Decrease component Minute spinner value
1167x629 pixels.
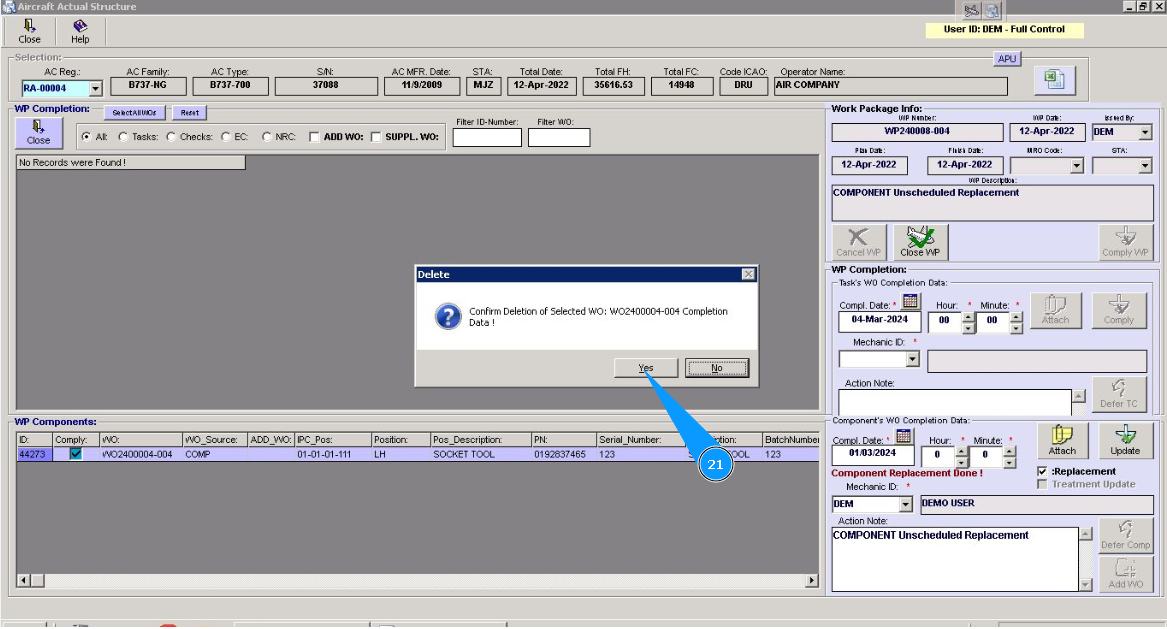1009,462
